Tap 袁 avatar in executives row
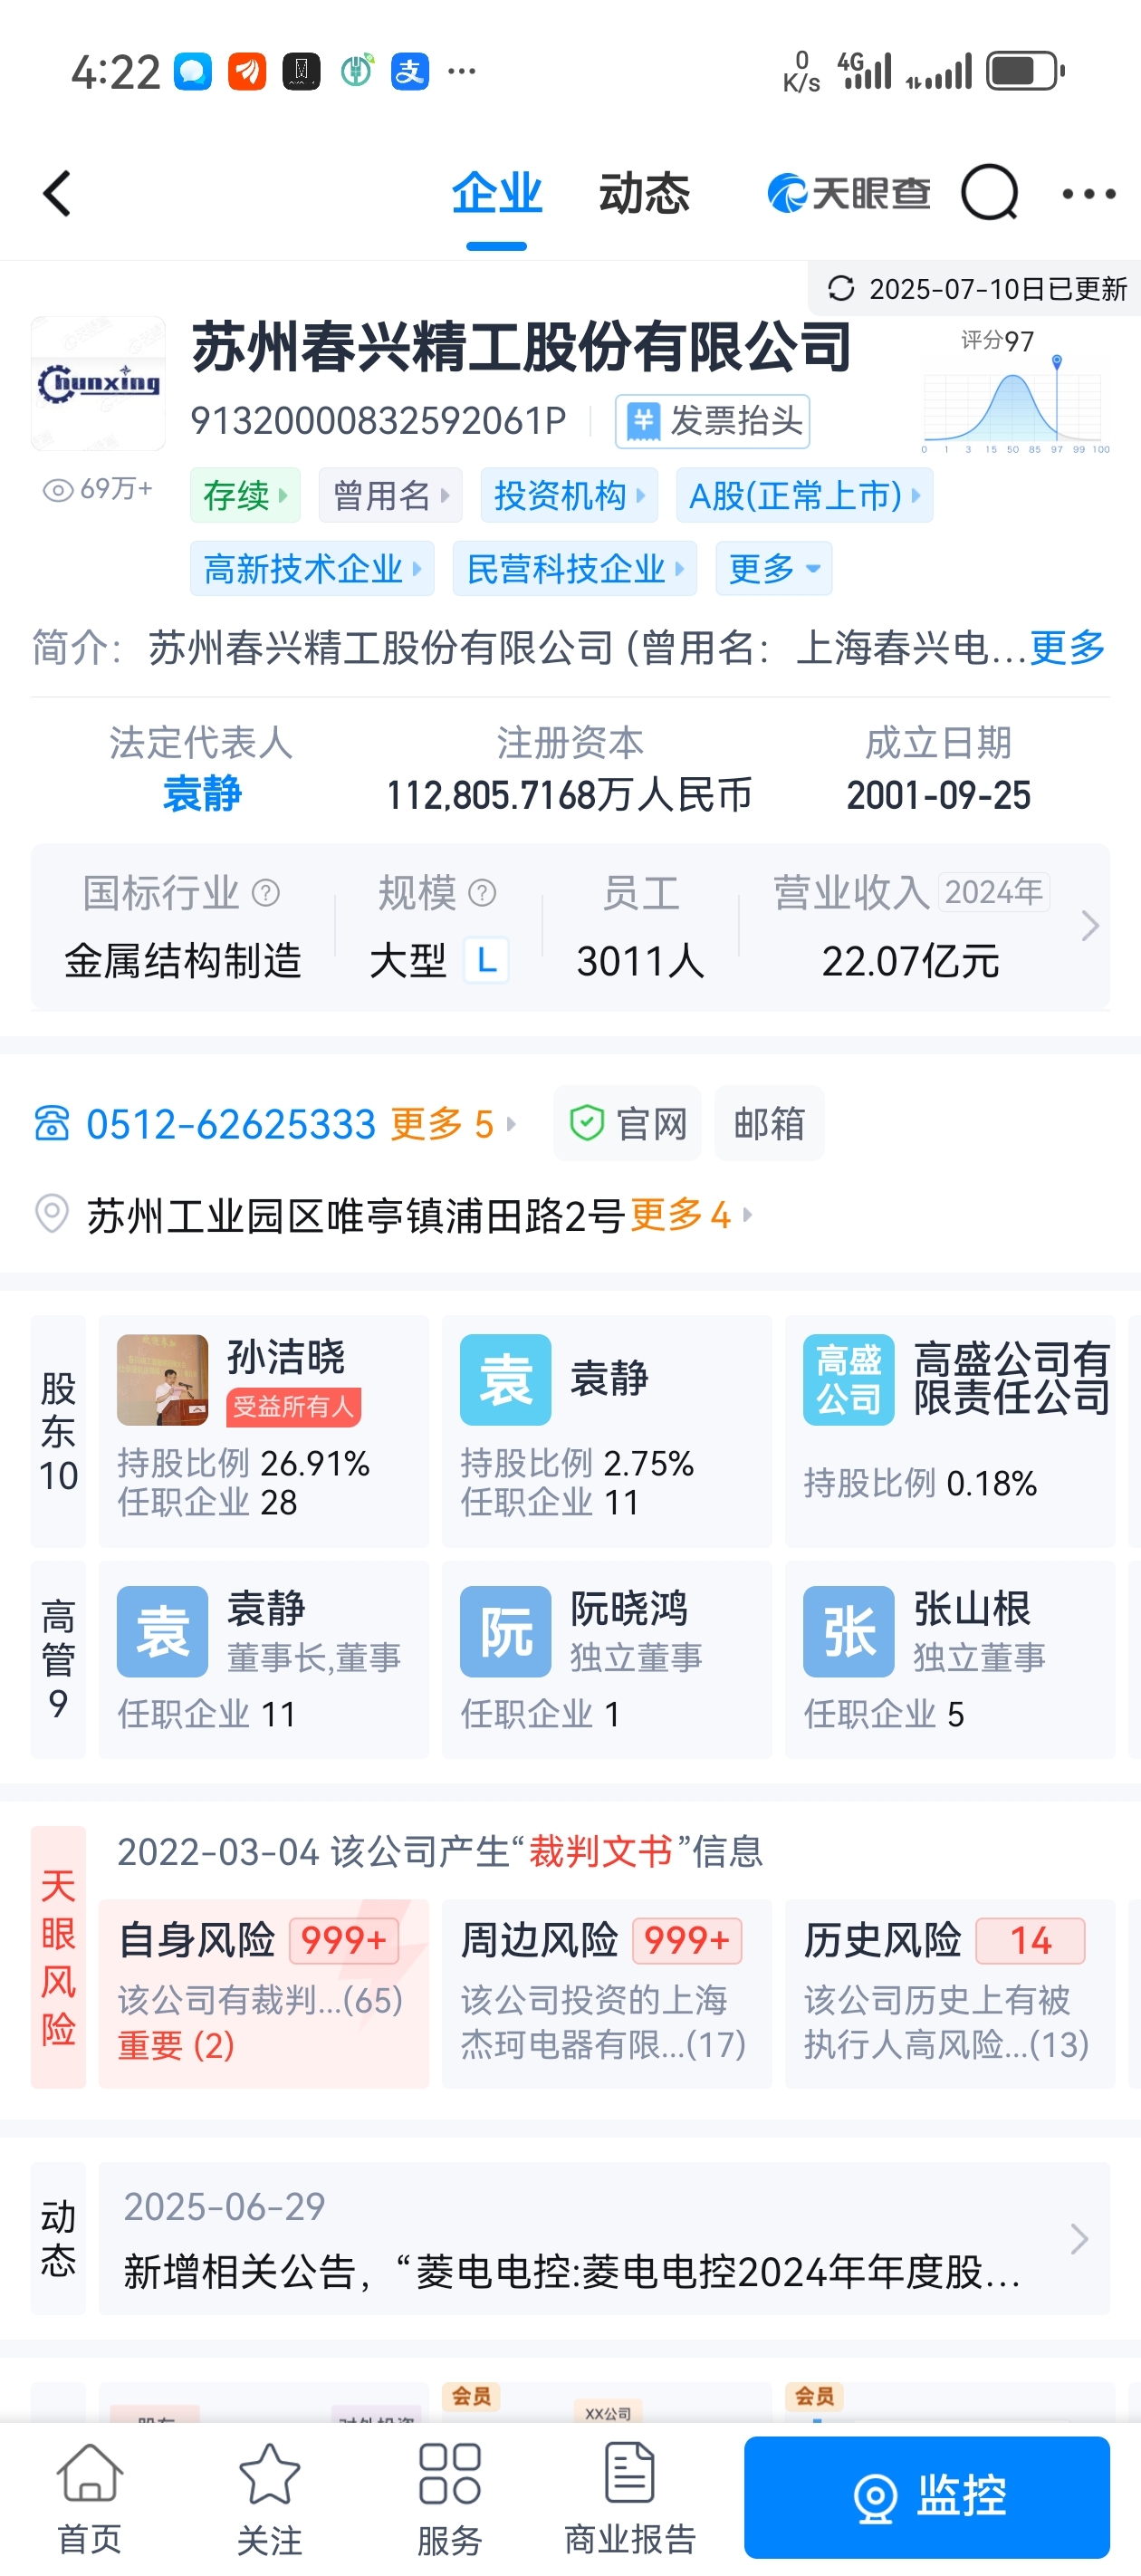Screen dimensions: 1141x2576 tap(162, 1631)
